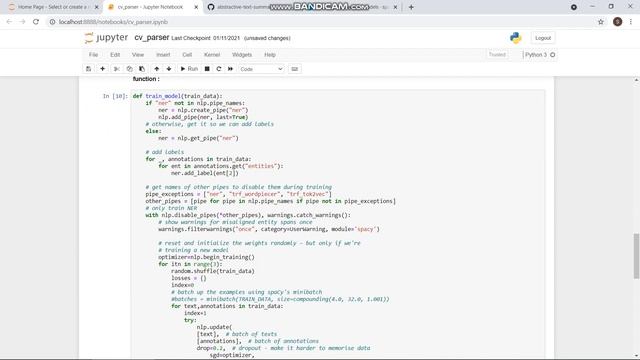
Task: Cut selected cells with scissors icon
Action: click(x=117, y=69)
